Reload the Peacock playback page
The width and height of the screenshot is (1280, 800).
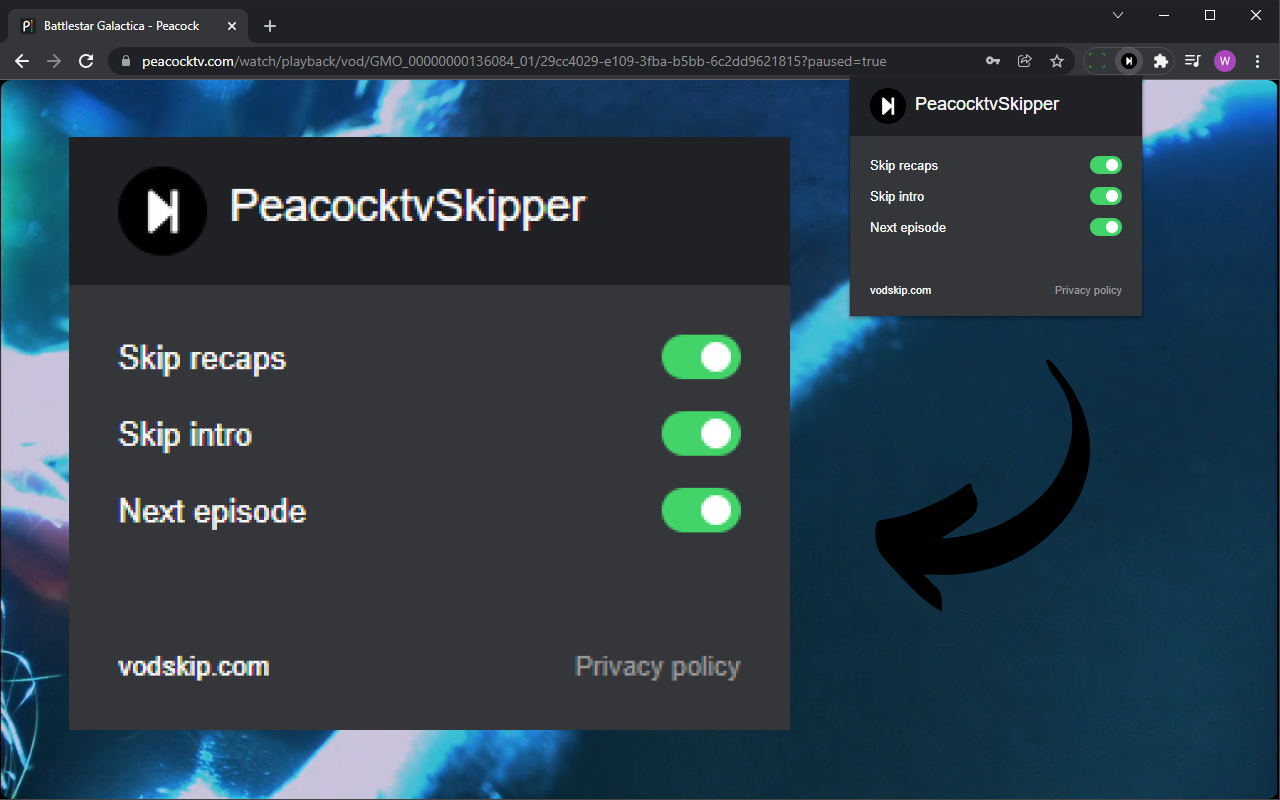(86, 60)
